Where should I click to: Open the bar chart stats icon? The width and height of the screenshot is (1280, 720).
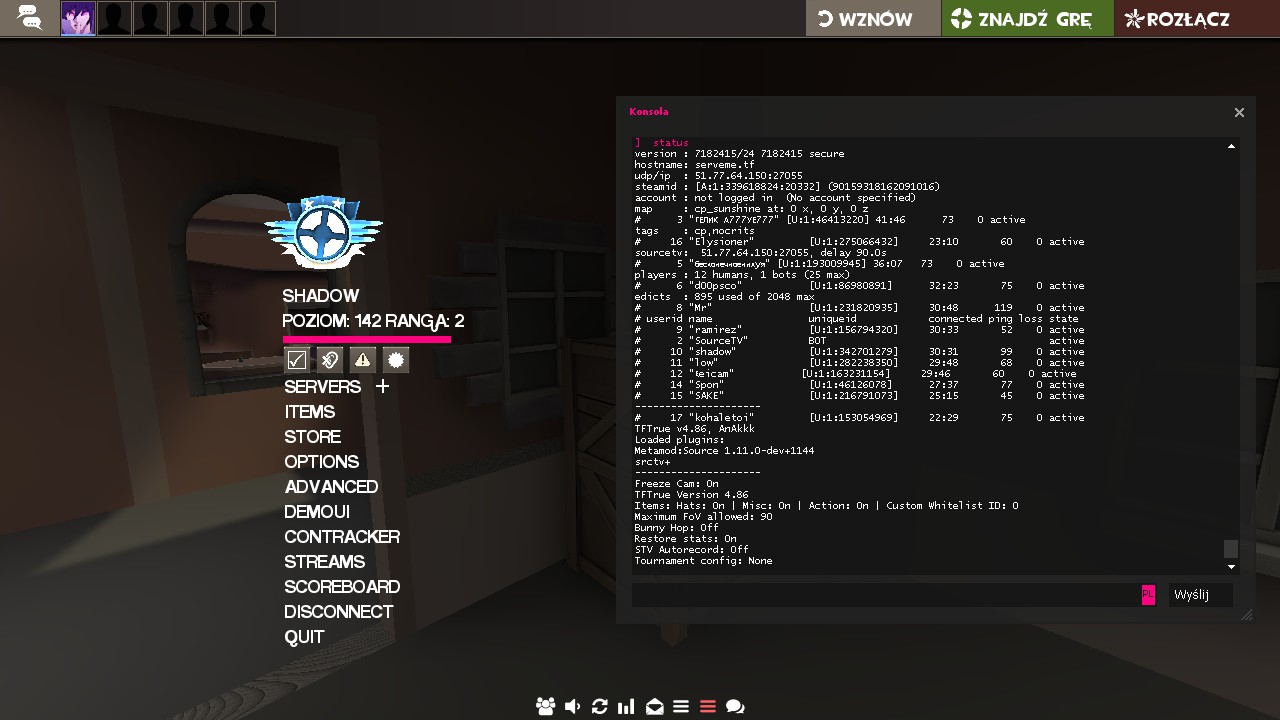[626, 706]
